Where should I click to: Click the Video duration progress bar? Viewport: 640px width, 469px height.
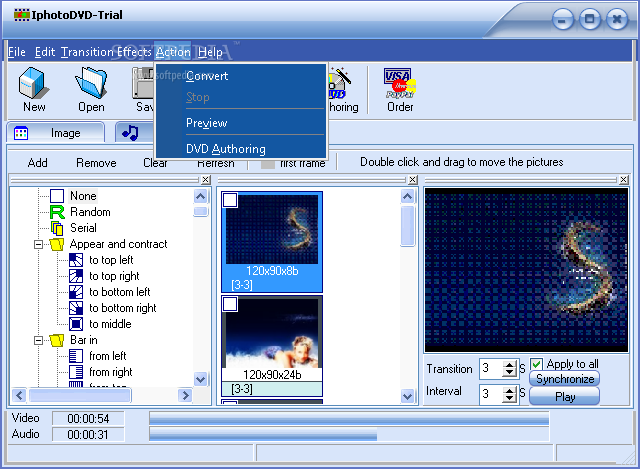349,418
